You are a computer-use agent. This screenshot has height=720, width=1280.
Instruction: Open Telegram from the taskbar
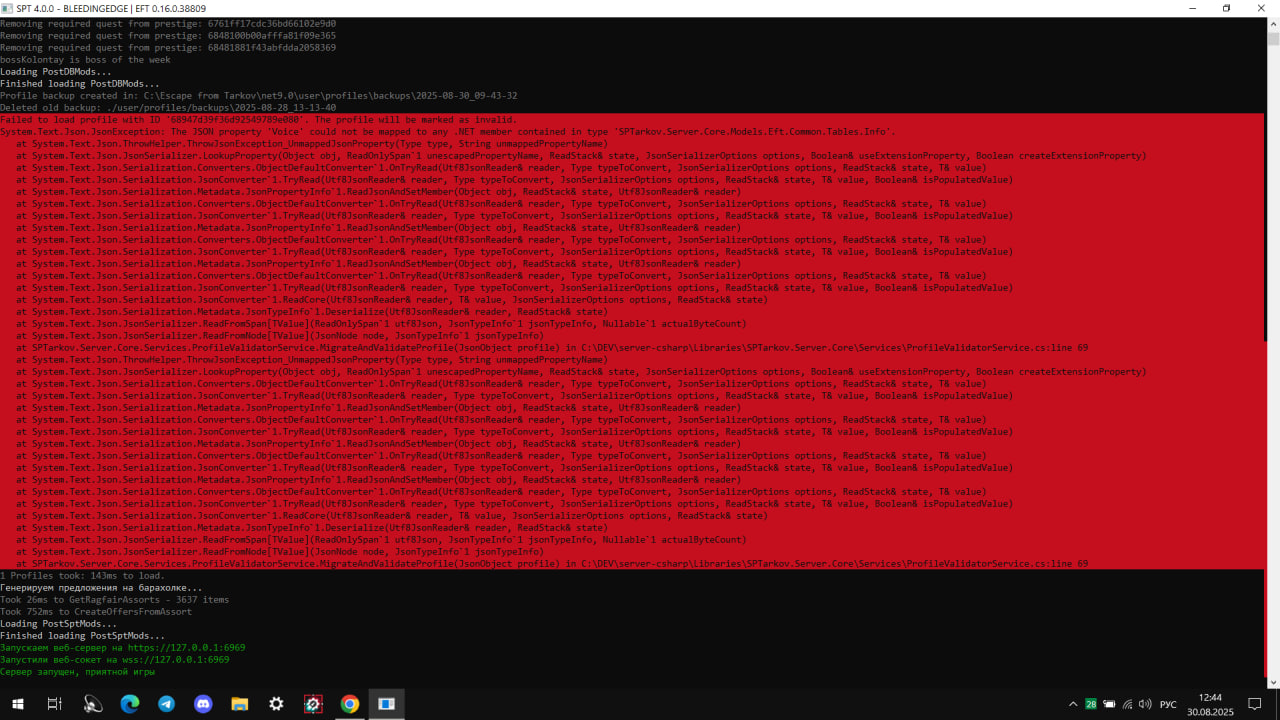[166, 704]
